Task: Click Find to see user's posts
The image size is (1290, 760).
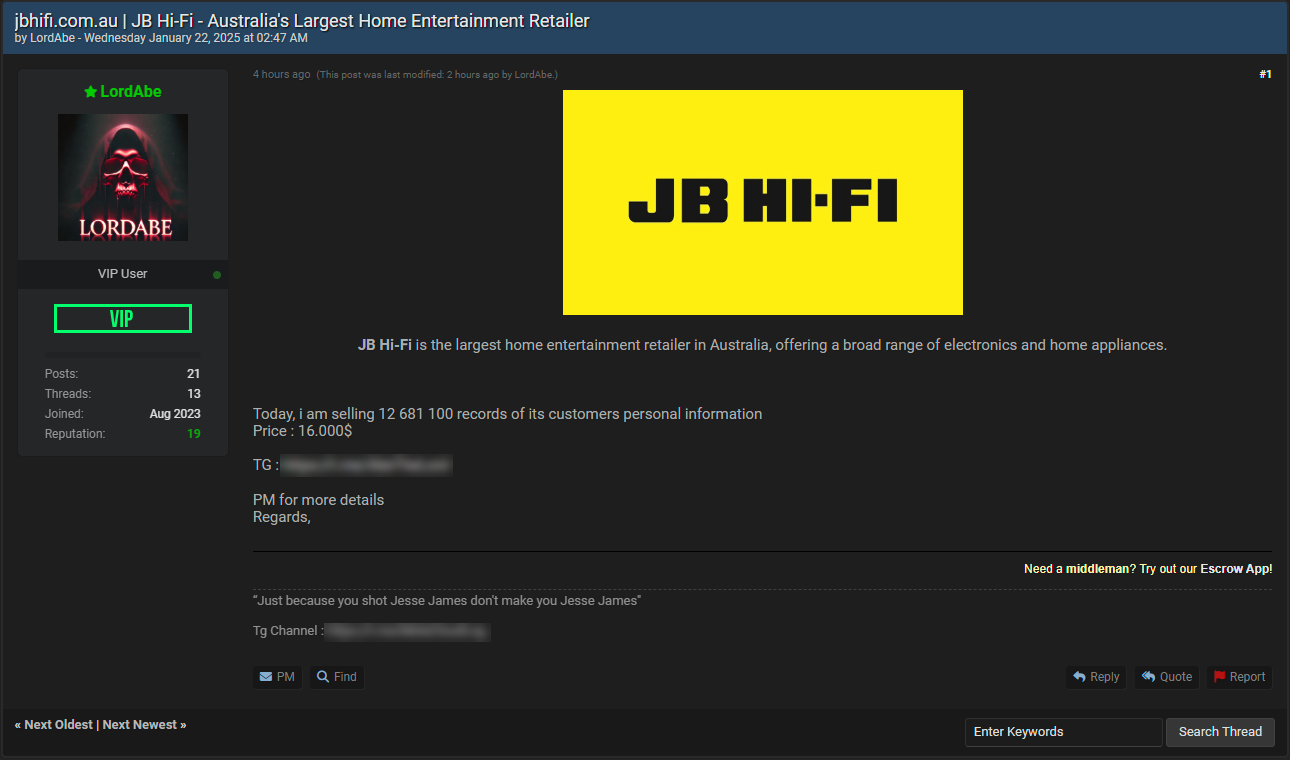Action: pyautogui.click(x=337, y=677)
